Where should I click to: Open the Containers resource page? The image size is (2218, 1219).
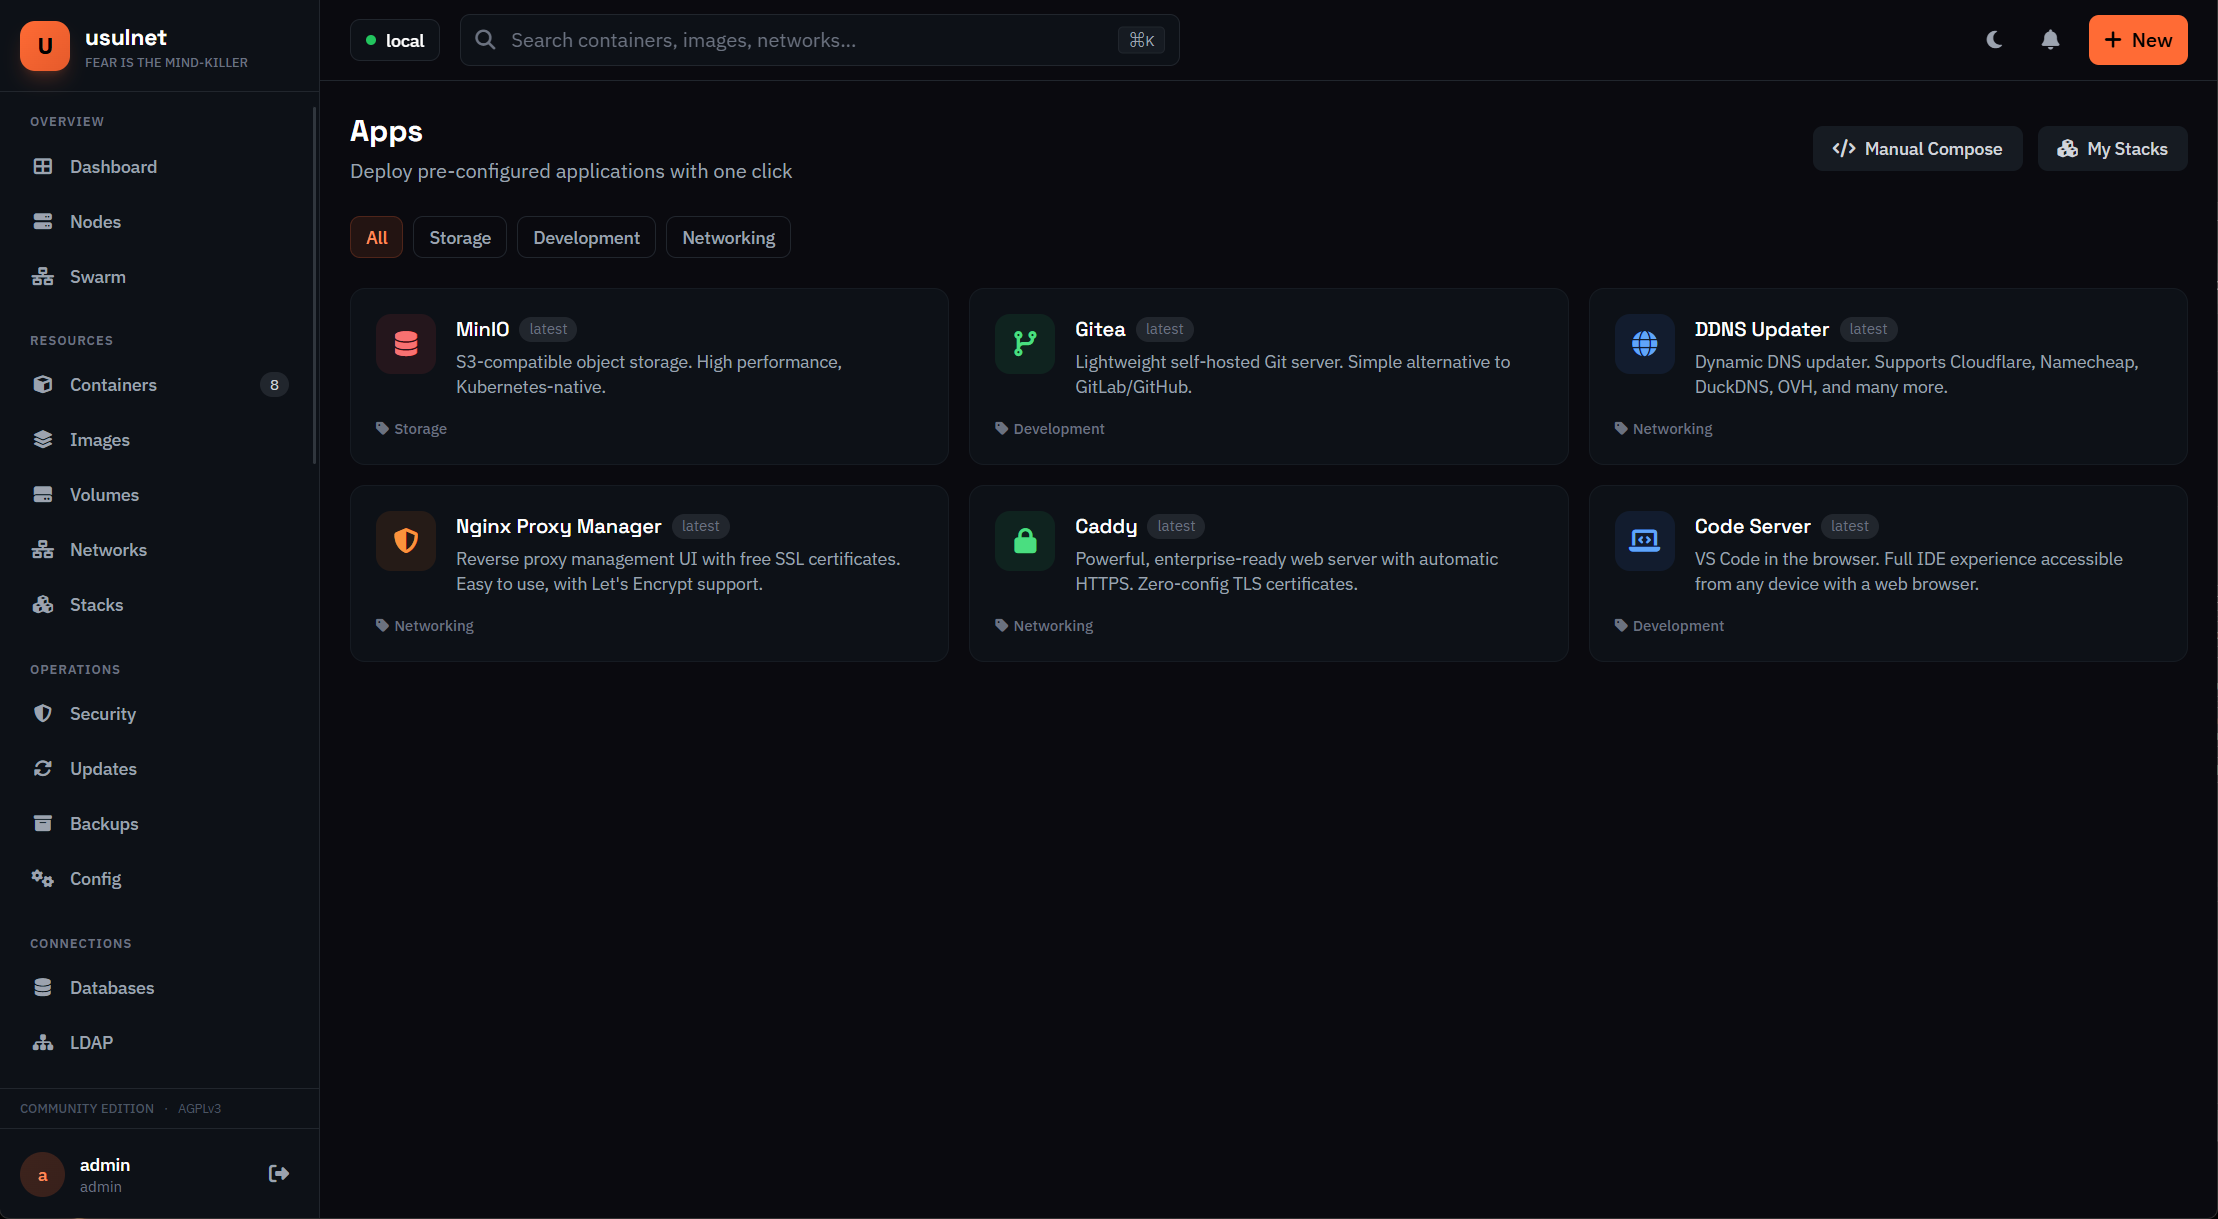pyautogui.click(x=113, y=384)
